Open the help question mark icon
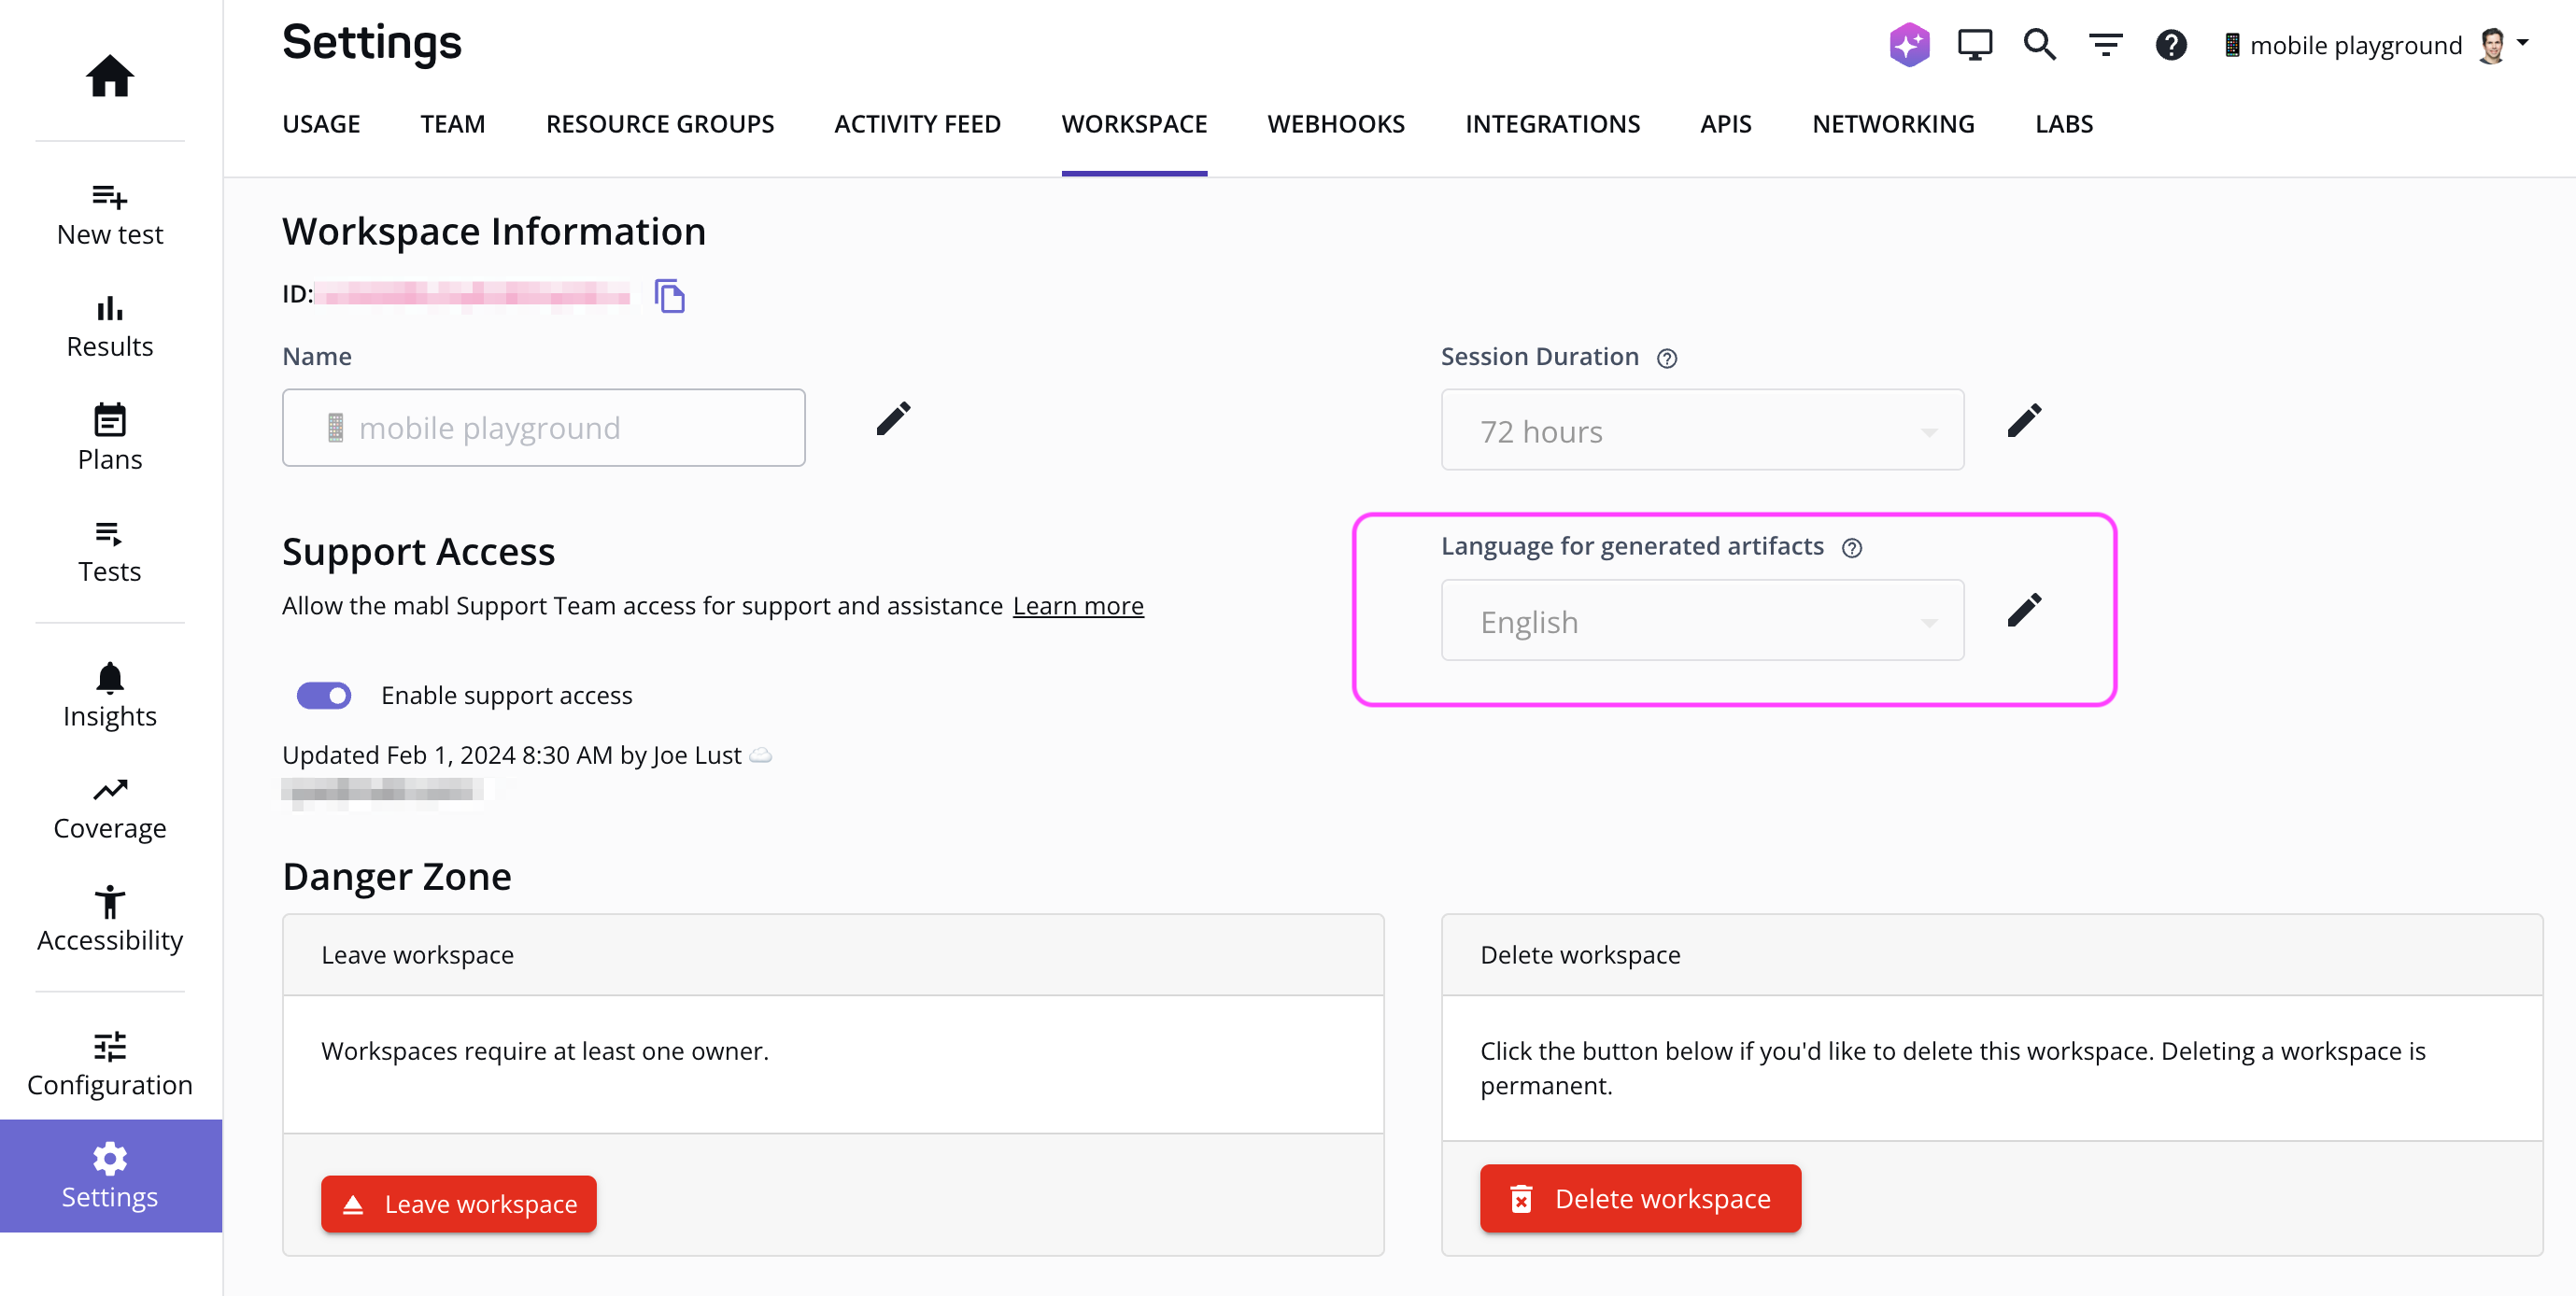 (2170, 44)
